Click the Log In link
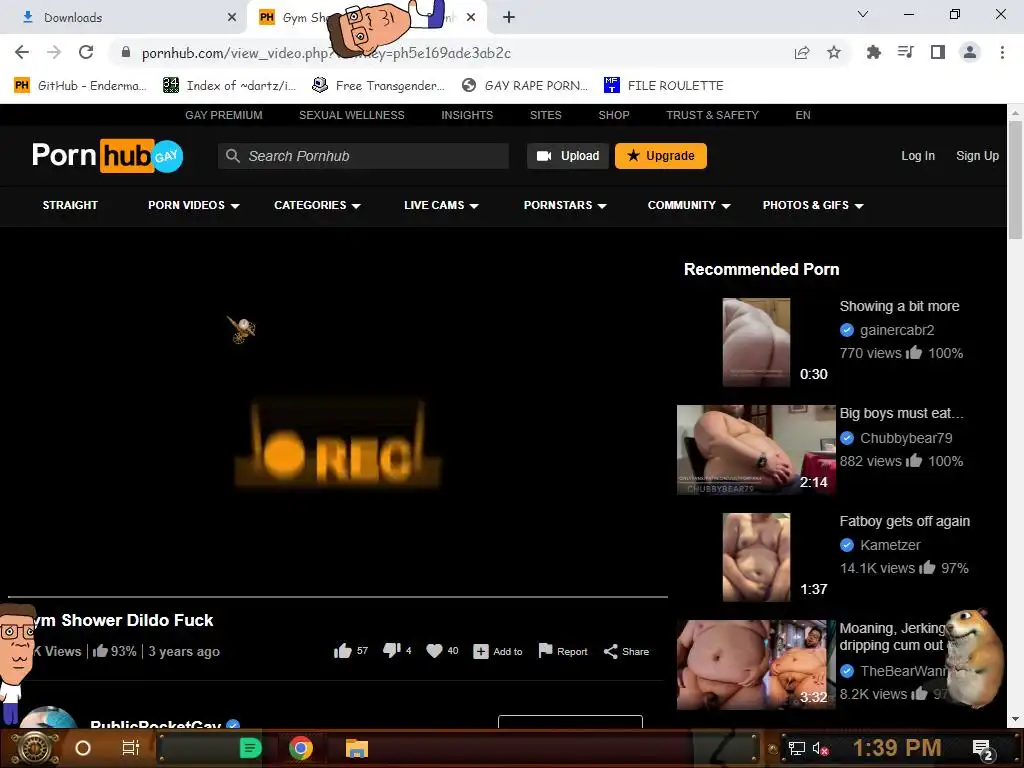The image size is (1024, 768). [x=918, y=155]
